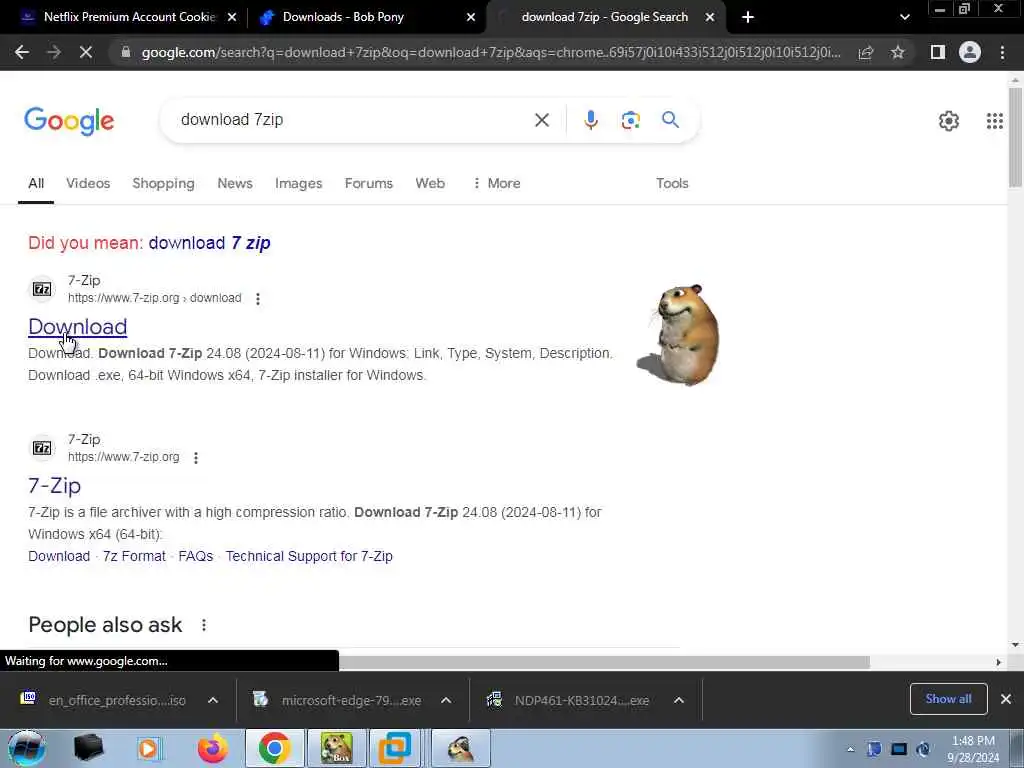Click the Download result title link
The width and height of the screenshot is (1024, 768).
(x=78, y=327)
